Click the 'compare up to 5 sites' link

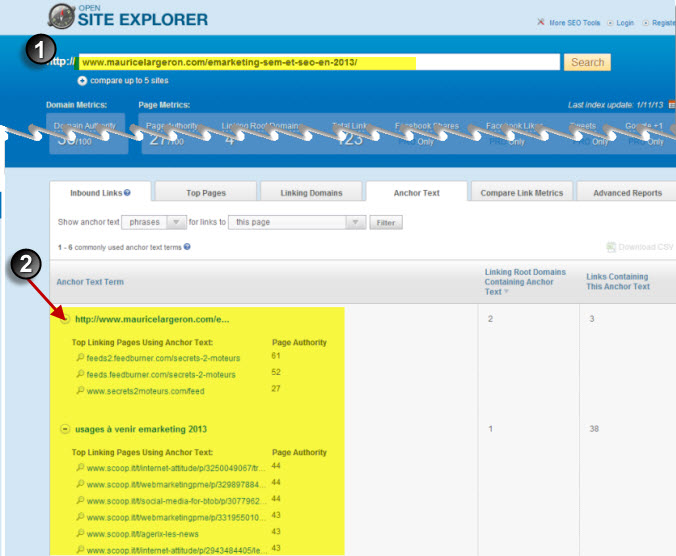tap(129, 81)
